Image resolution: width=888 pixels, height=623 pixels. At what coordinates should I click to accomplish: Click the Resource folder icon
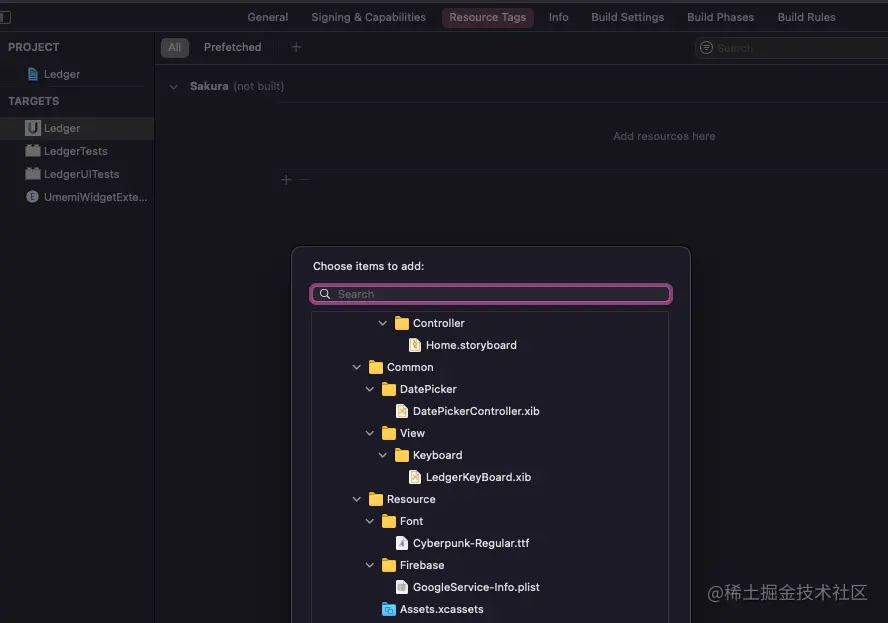375,499
